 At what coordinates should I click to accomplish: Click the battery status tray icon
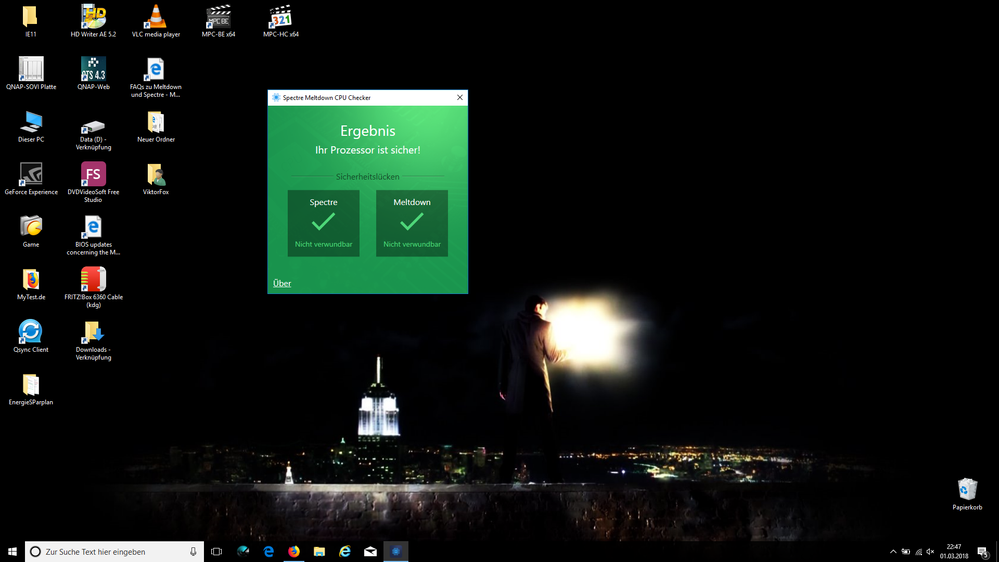(905, 552)
